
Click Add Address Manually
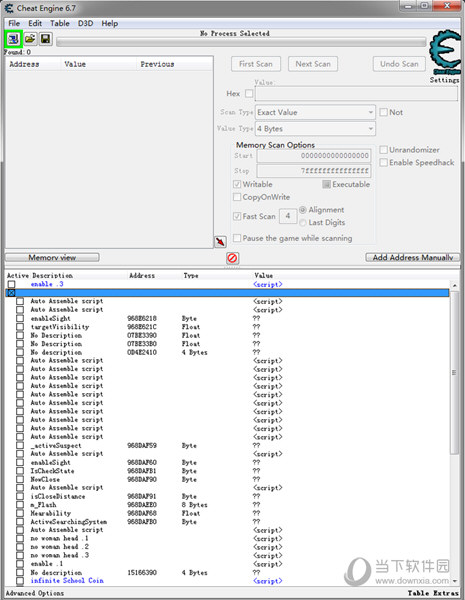(413, 258)
